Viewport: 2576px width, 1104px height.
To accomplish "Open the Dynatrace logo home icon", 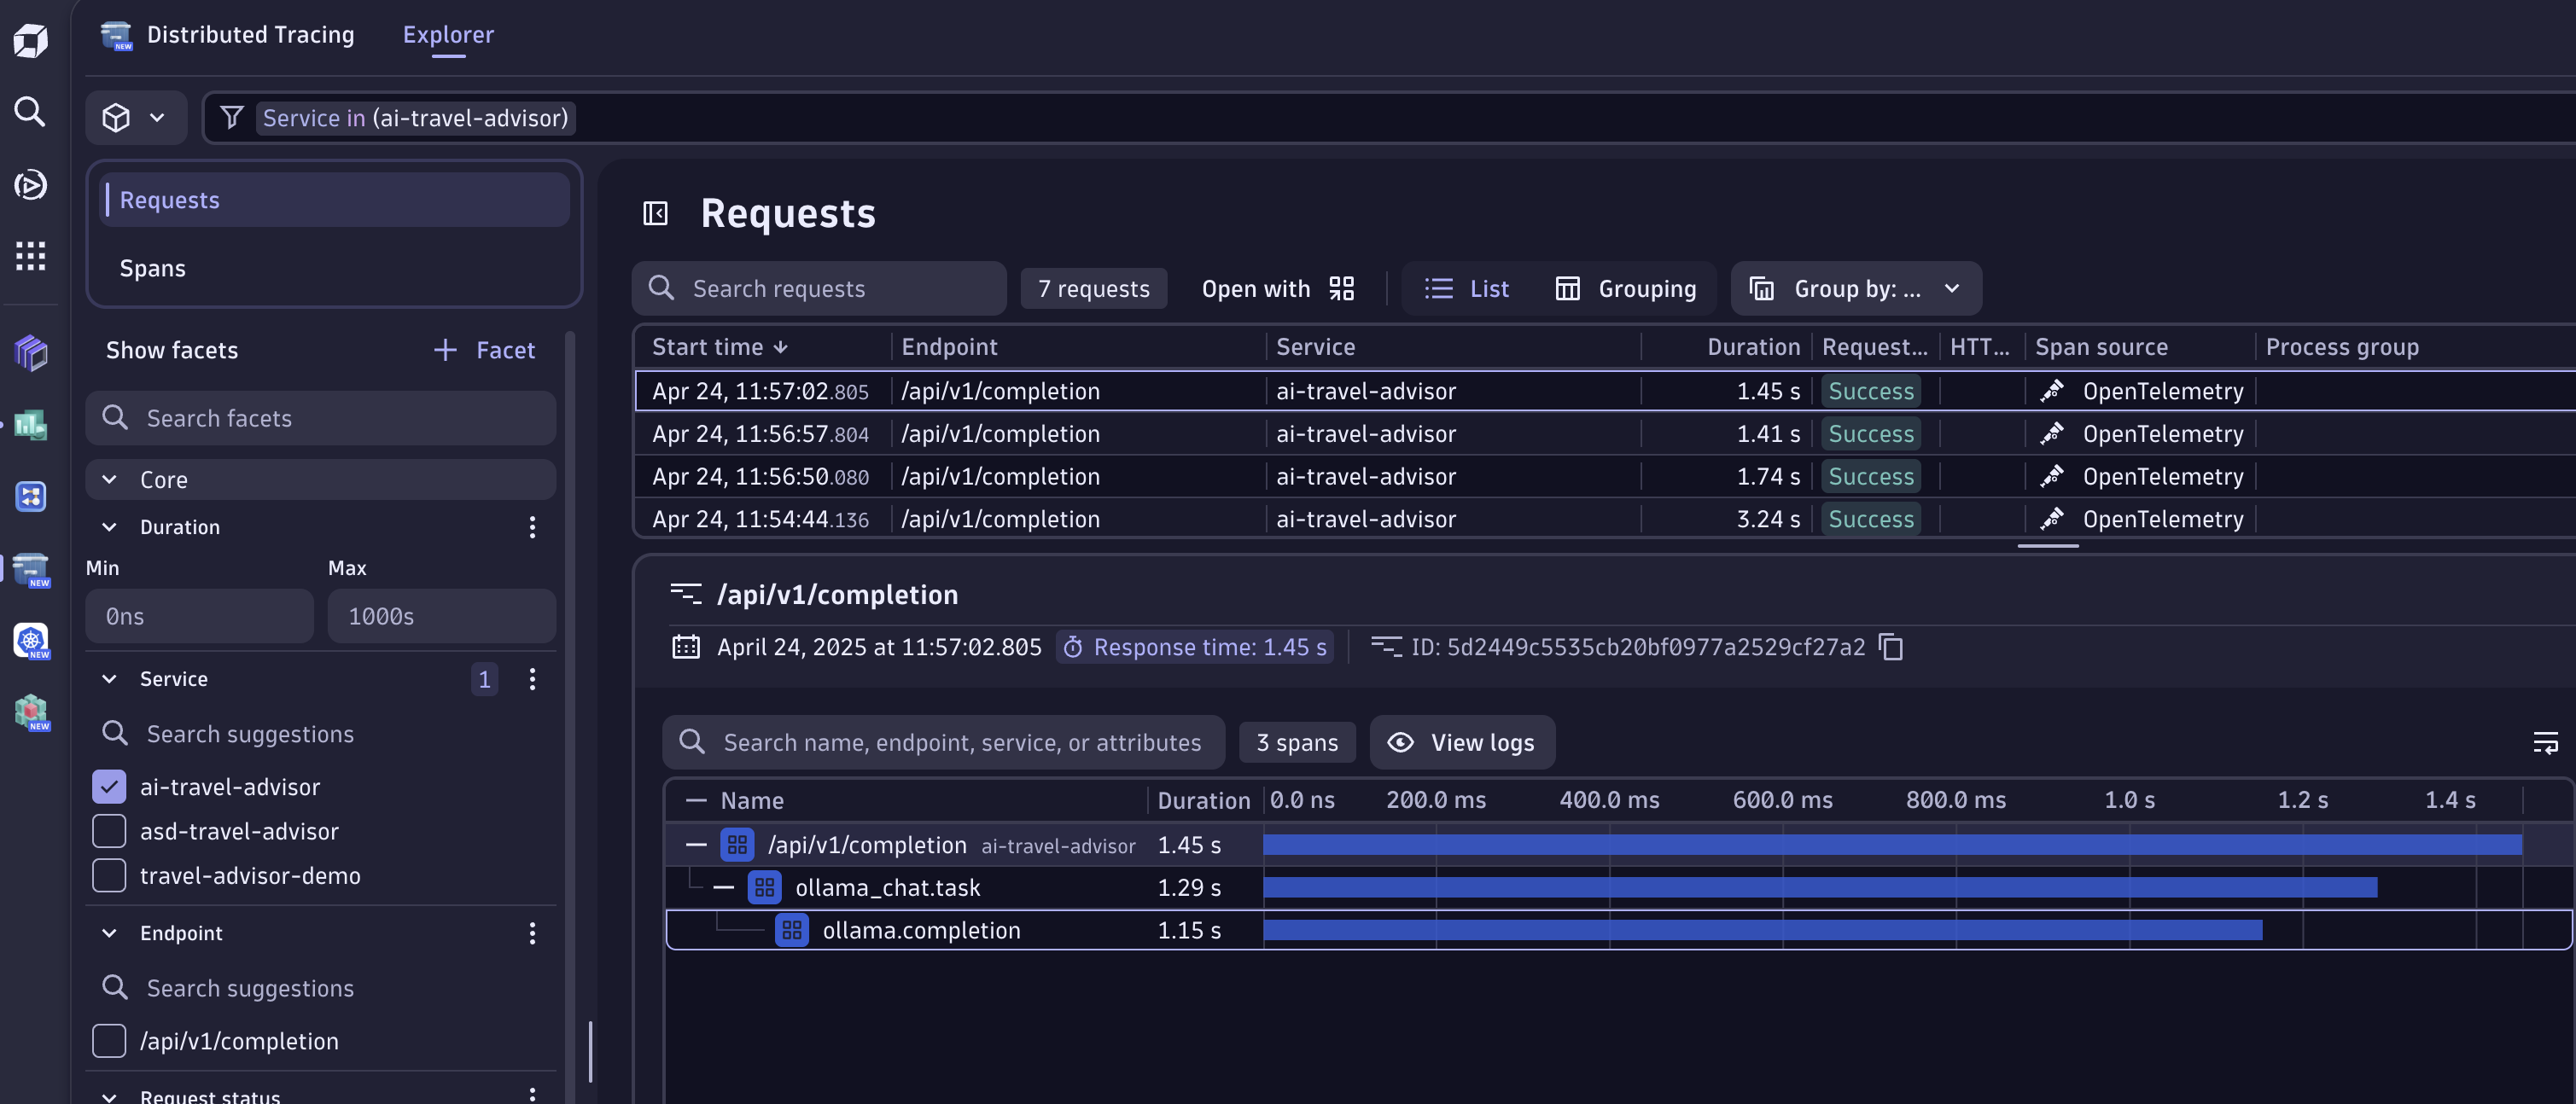I will coord(30,40).
